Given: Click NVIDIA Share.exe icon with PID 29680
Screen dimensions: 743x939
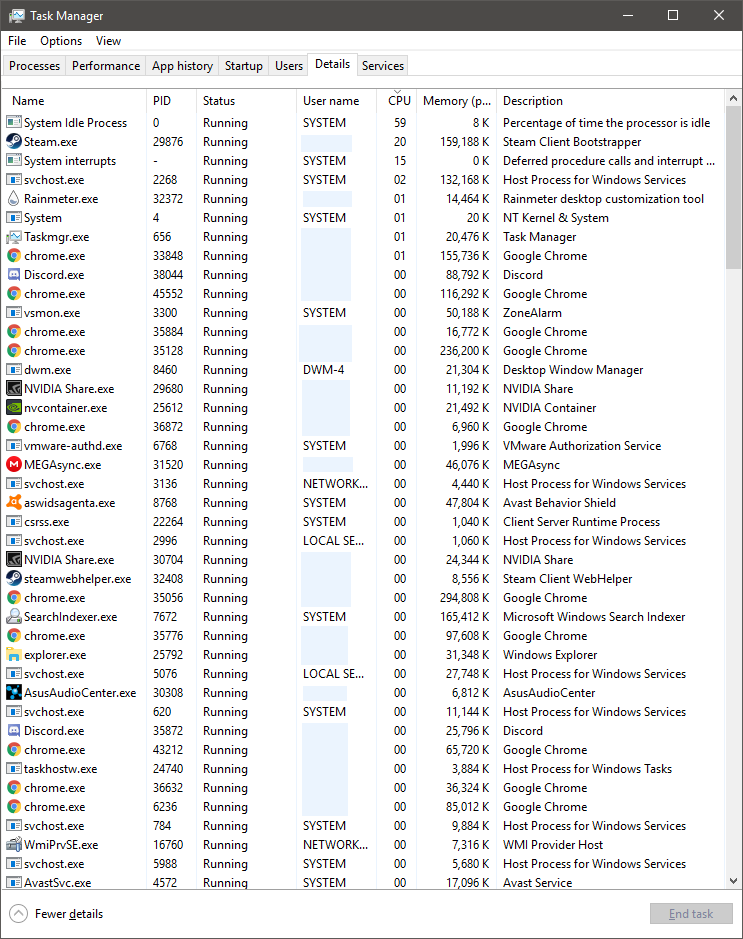Looking at the screenshot, I should [x=14, y=389].
